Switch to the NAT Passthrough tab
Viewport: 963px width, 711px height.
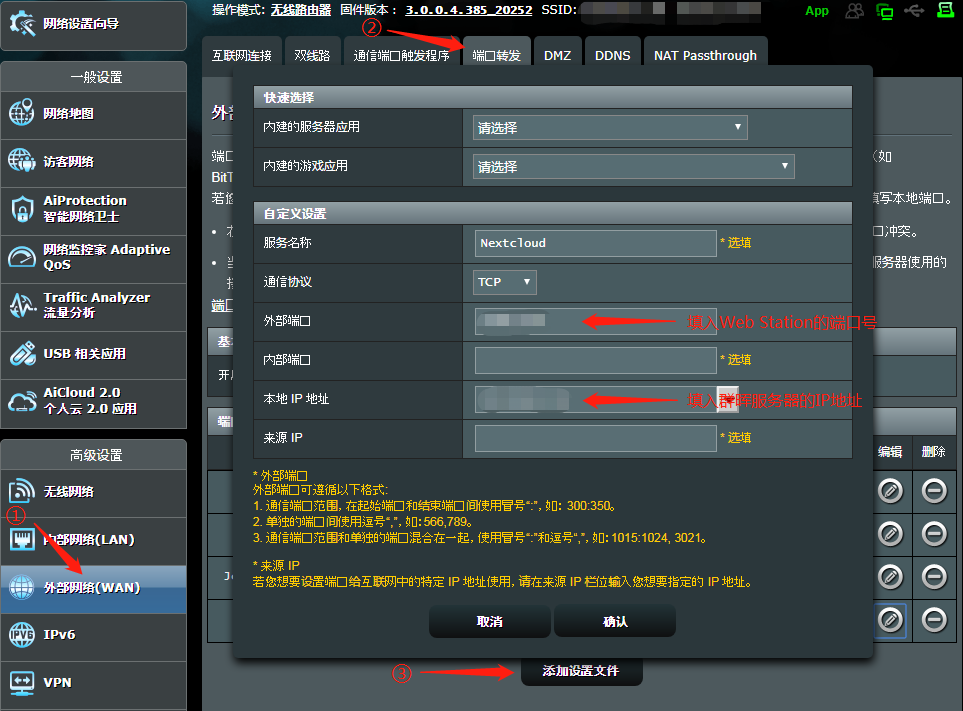coord(705,55)
